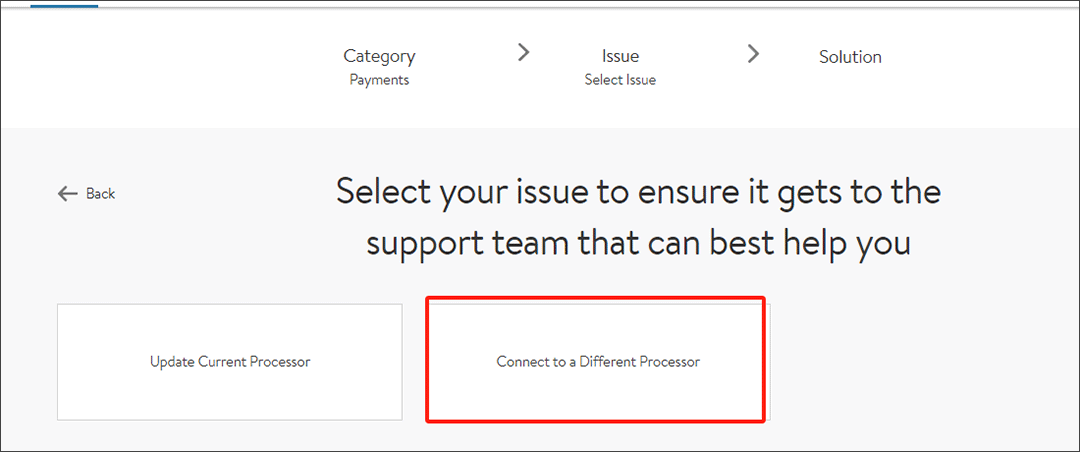This screenshot has height=452, width=1080.
Task: Select the Payments sub-label under Category
Action: [379, 80]
